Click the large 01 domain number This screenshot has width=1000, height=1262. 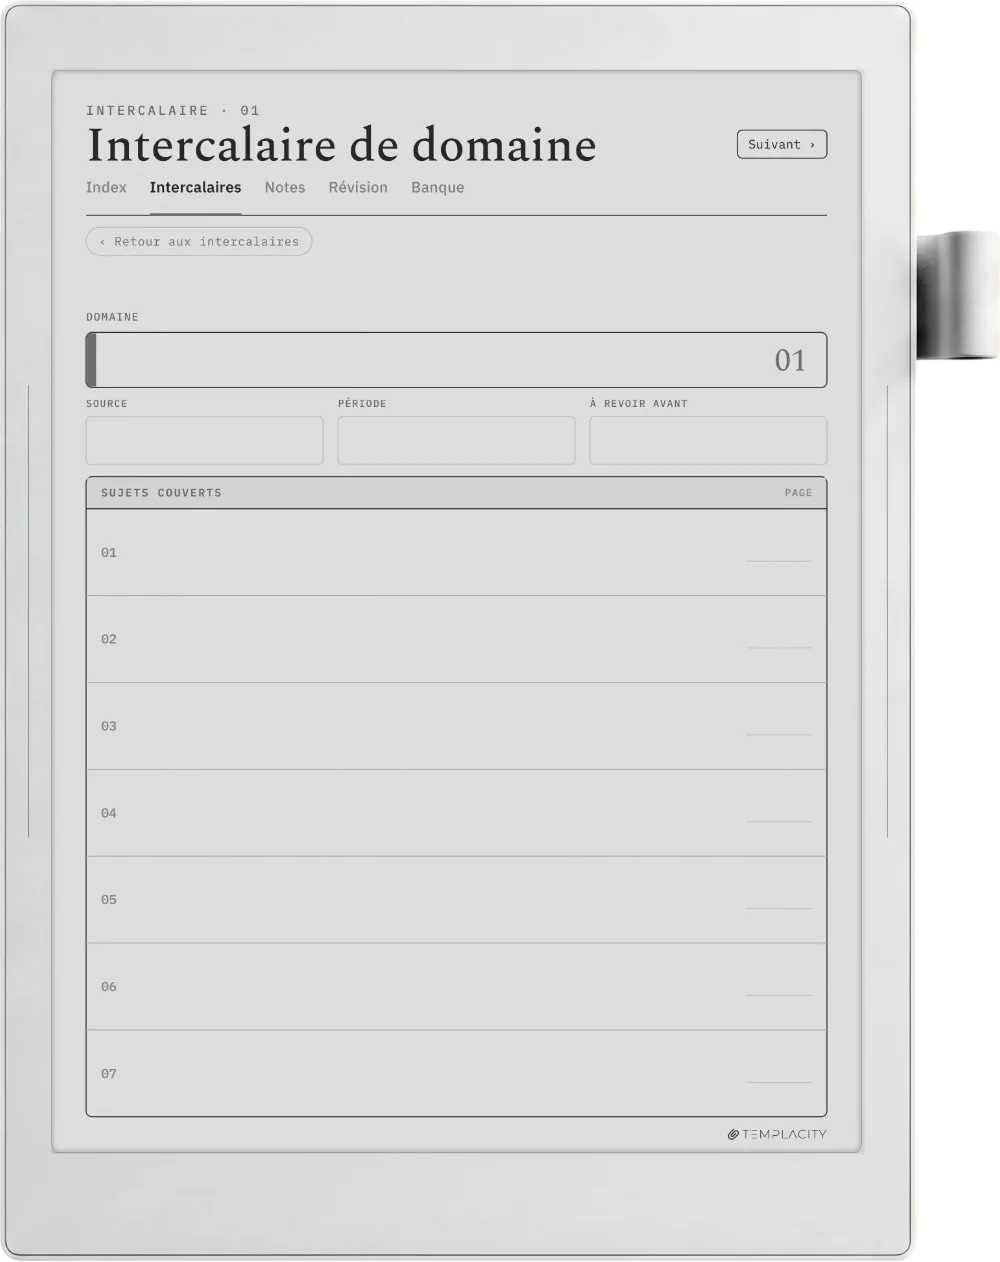[x=790, y=360]
